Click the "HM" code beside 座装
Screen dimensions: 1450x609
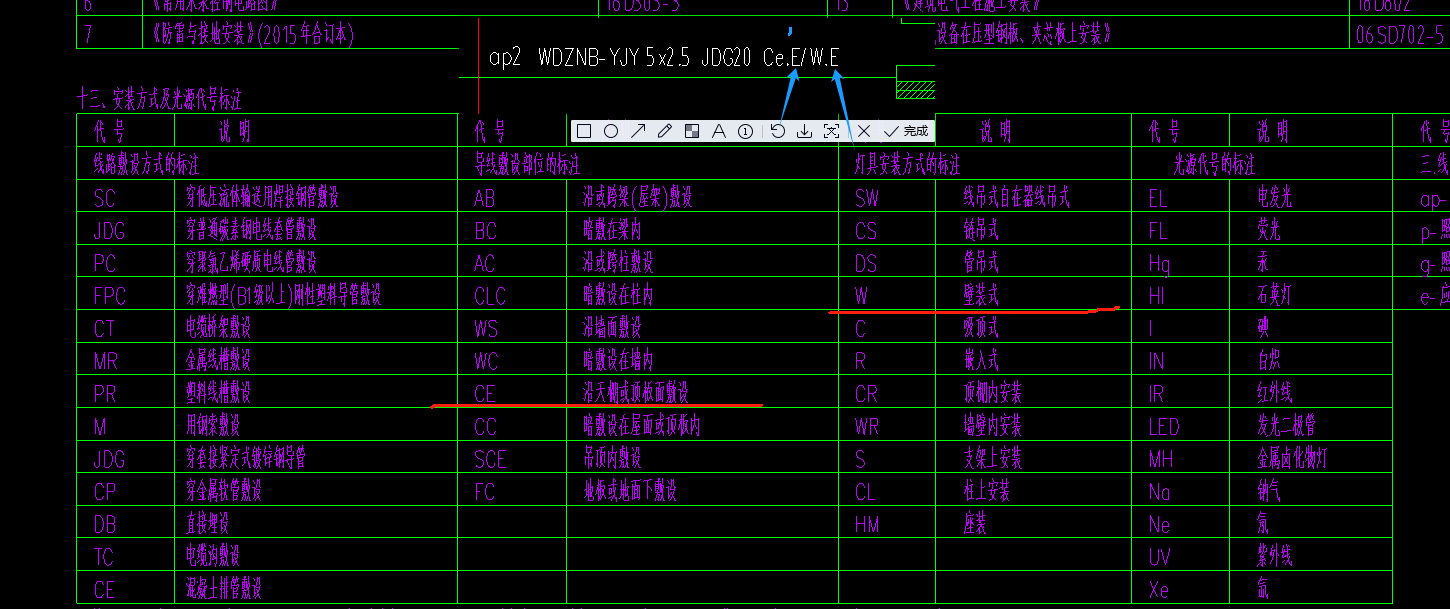click(x=867, y=524)
